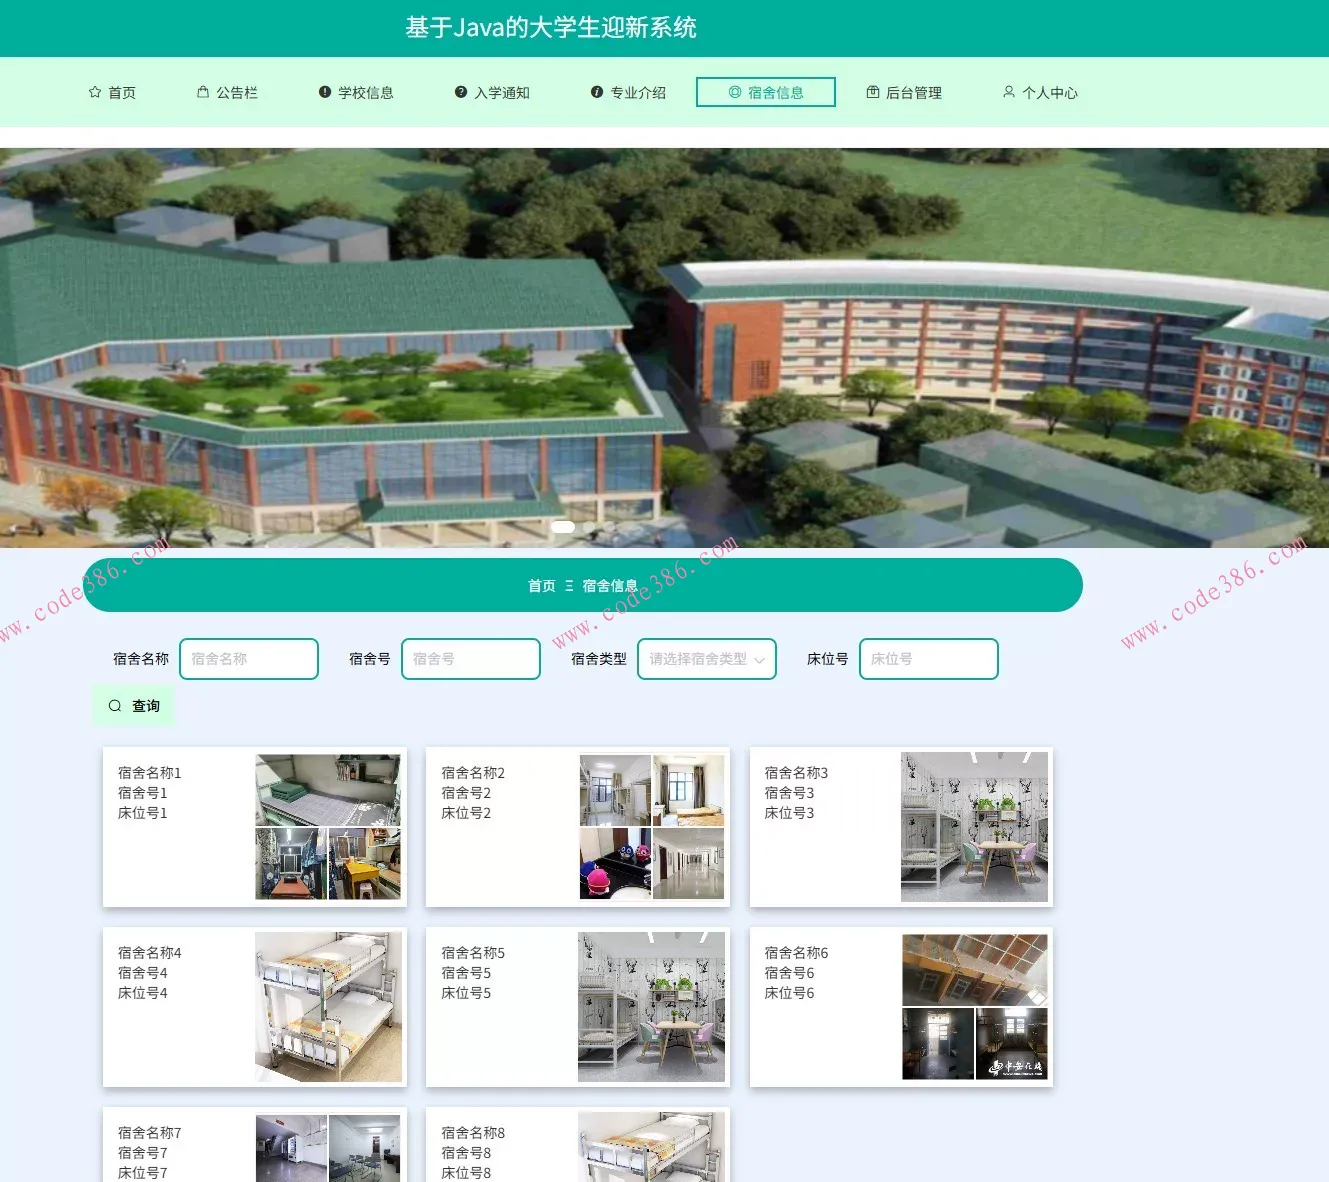1329x1182 pixels.
Task: Go to the 学校信息 menu item
Action: [x=356, y=92]
